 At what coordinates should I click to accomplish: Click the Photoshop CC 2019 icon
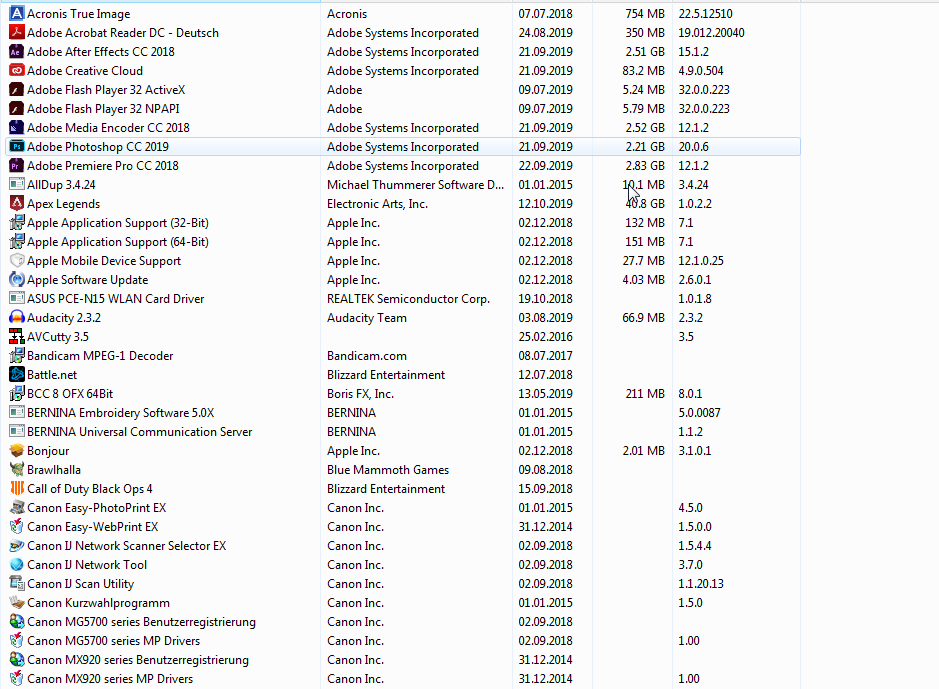17,147
